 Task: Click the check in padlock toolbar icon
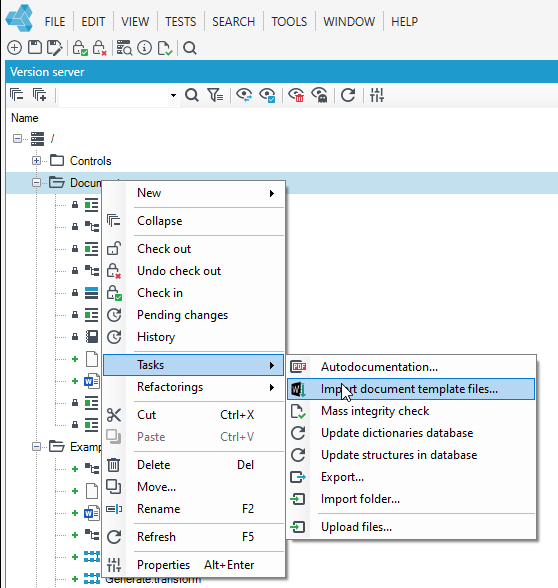click(x=80, y=48)
